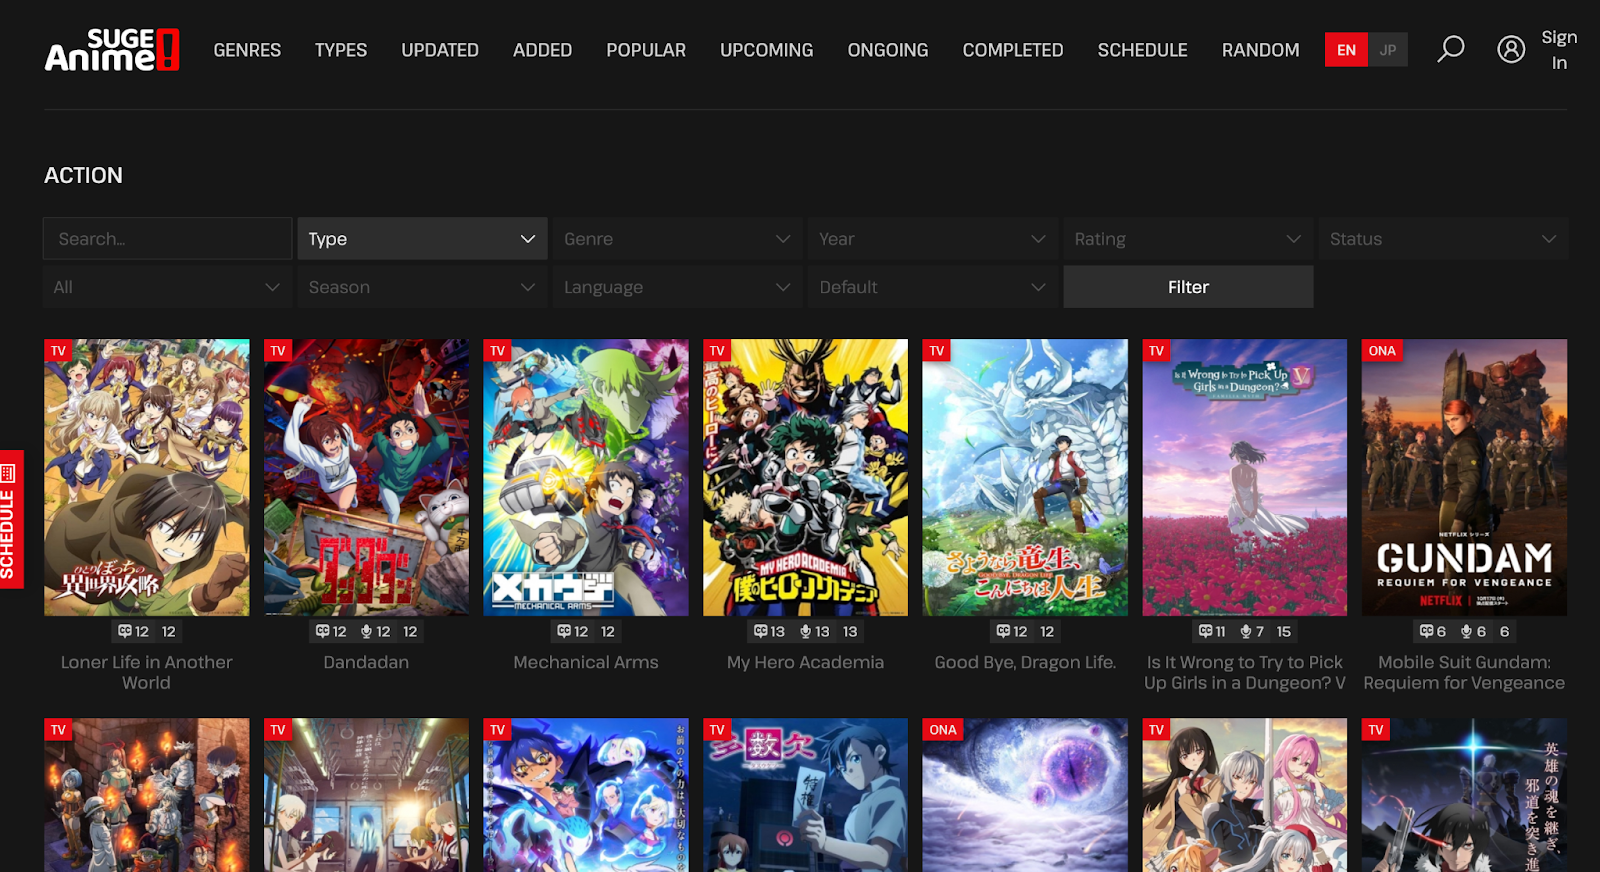Viewport: 1600px width, 872px height.
Task: Open the GENRES menu
Action: click(247, 50)
